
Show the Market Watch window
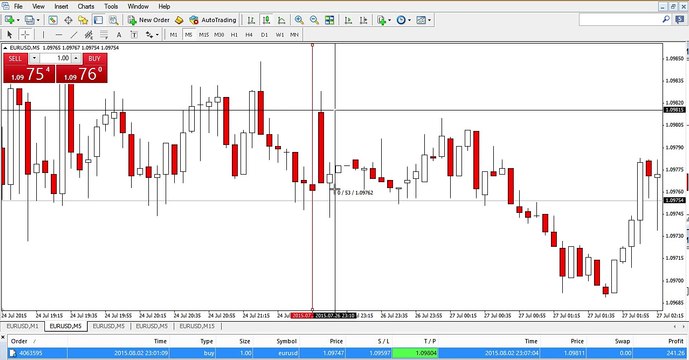point(53,20)
